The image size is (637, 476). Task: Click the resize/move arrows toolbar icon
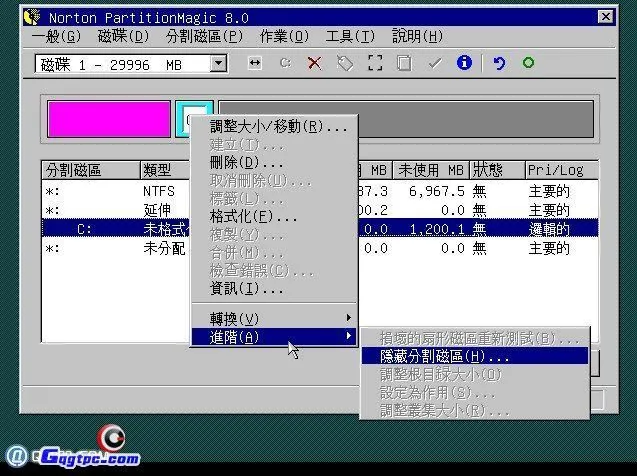tap(255, 63)
